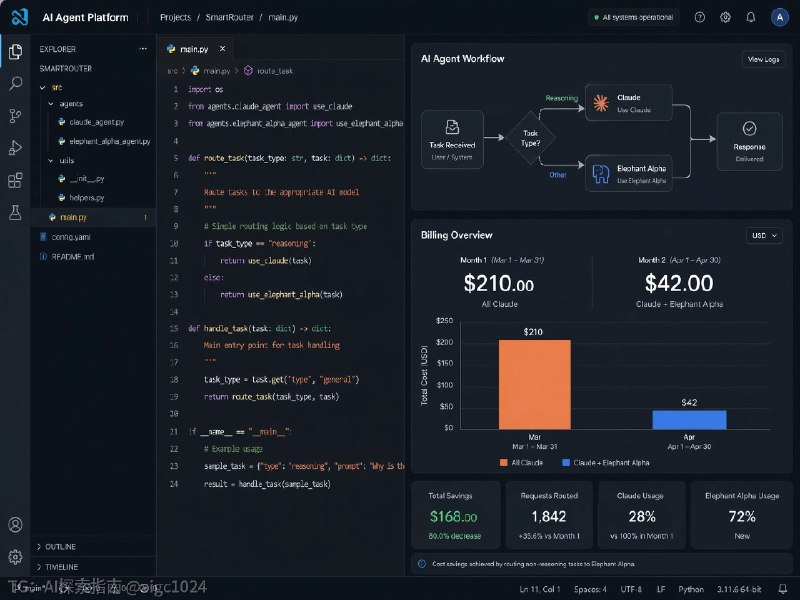Click LF line ending in status bar

[661, 589]
